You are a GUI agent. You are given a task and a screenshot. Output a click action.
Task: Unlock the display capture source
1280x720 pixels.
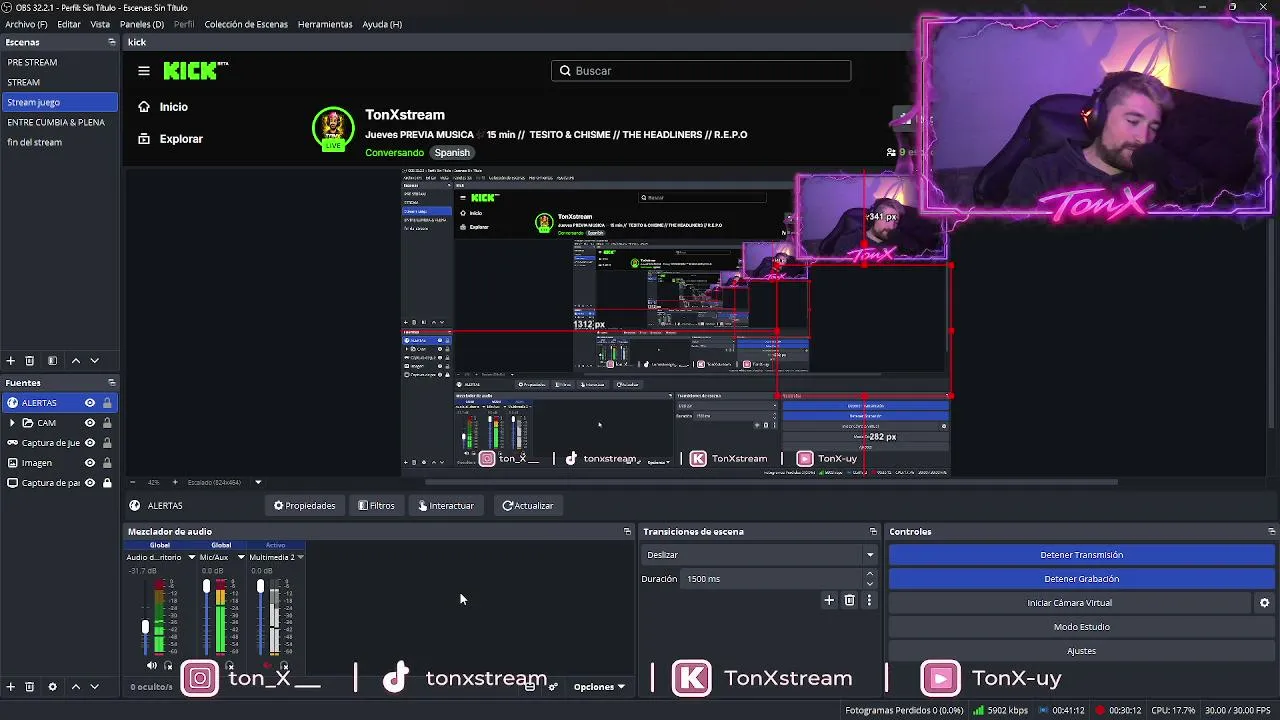point(107,483)
